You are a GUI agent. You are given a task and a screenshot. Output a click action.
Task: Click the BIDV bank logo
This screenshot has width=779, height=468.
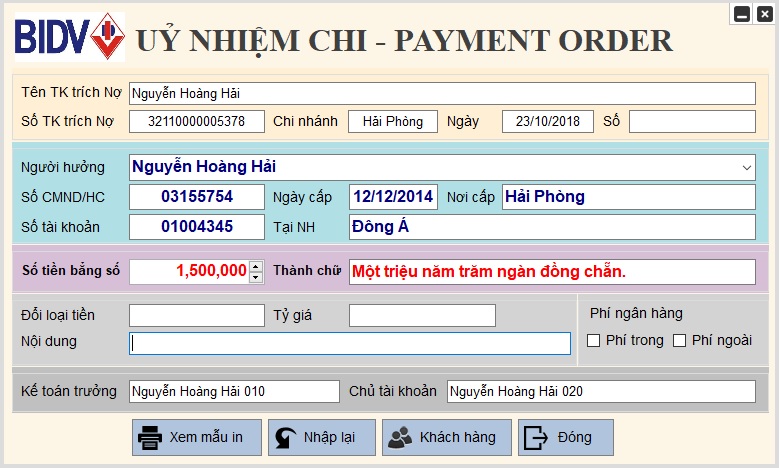pos(69,38)
